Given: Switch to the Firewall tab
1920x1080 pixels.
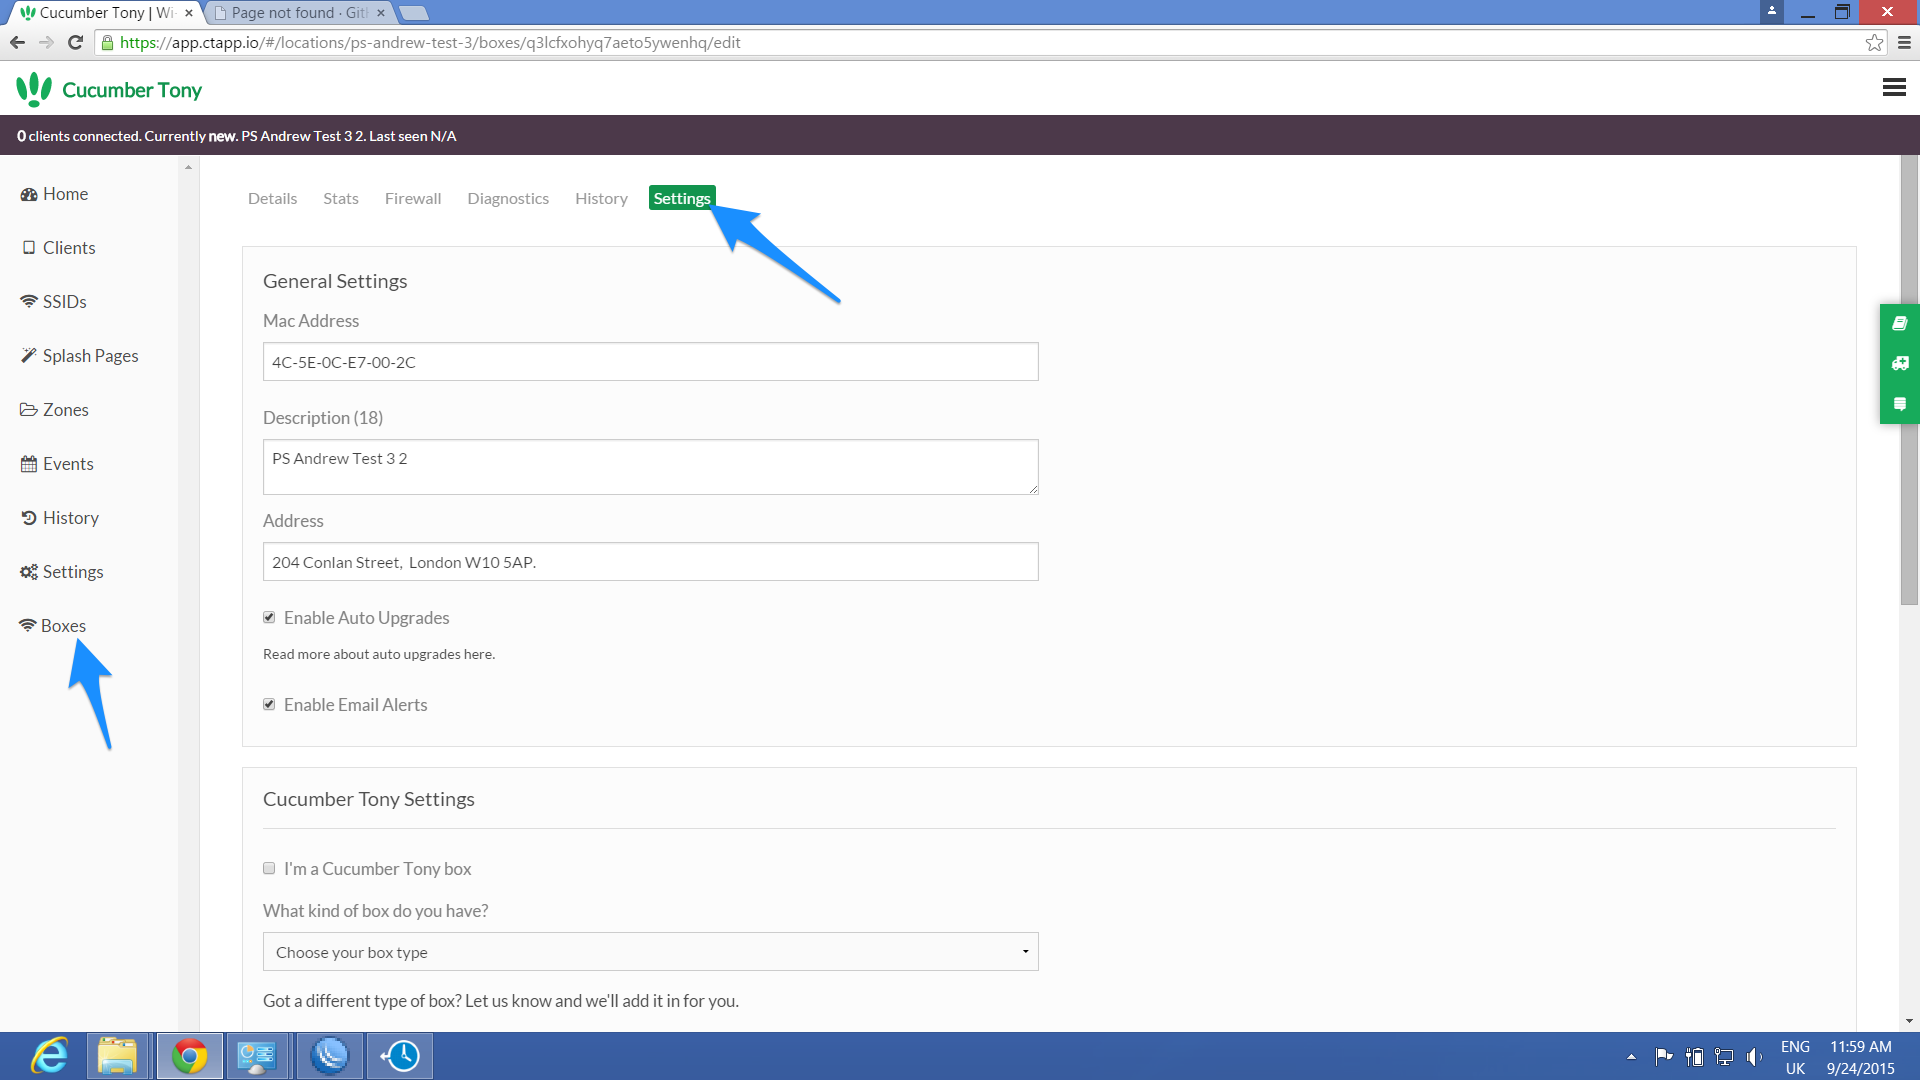Looking at the screenshot, I should (x=413, y=198).
